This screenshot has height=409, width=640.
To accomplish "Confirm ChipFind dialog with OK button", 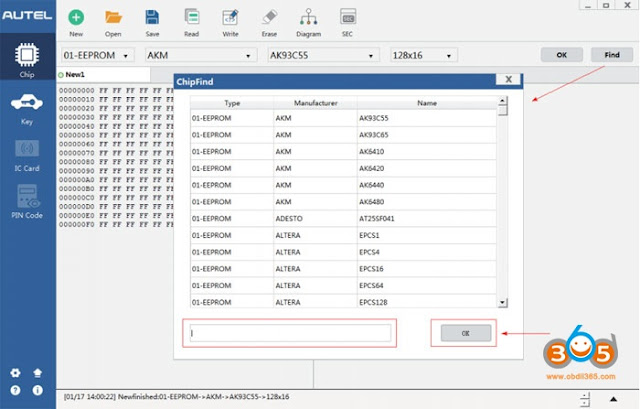I will 466,333.
